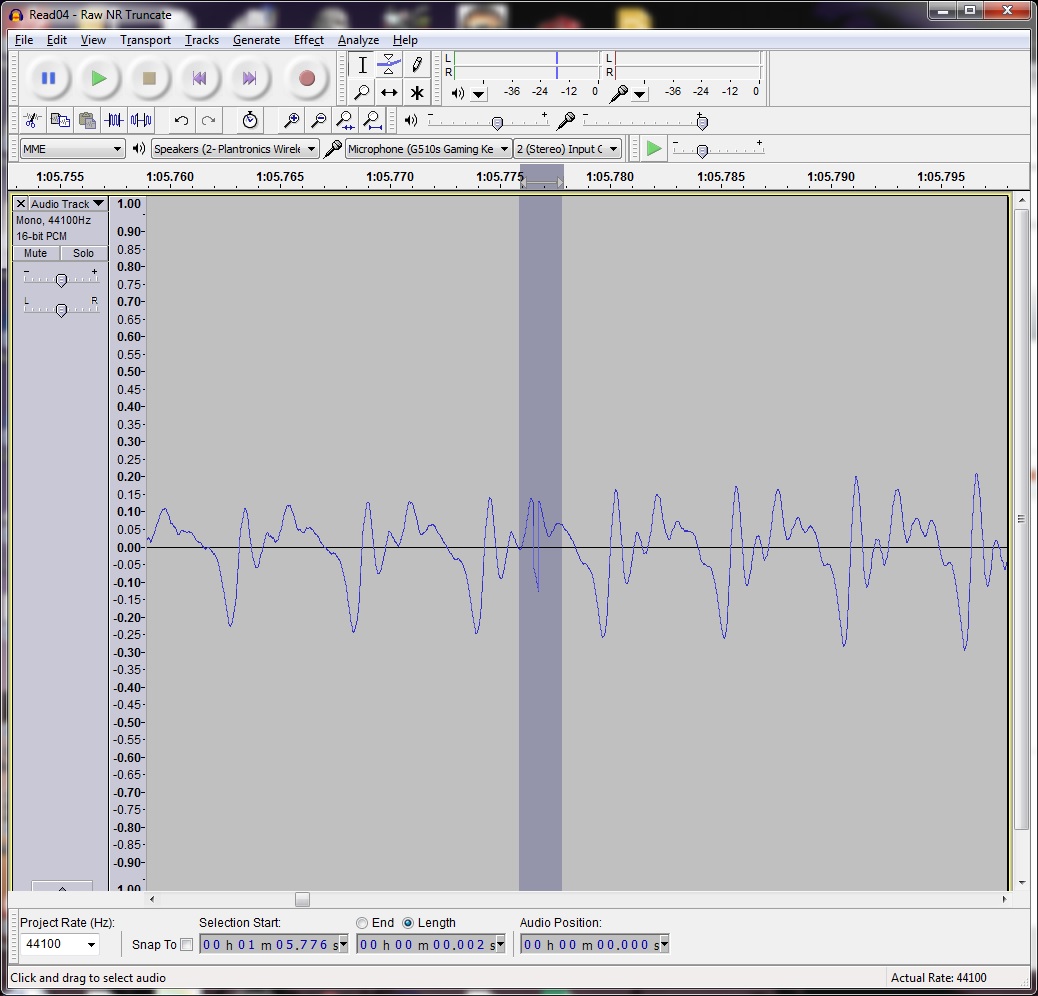Screen dimensions: 1038x996
Task: Open the playback meter options dropdown
Action: point(479,94)
